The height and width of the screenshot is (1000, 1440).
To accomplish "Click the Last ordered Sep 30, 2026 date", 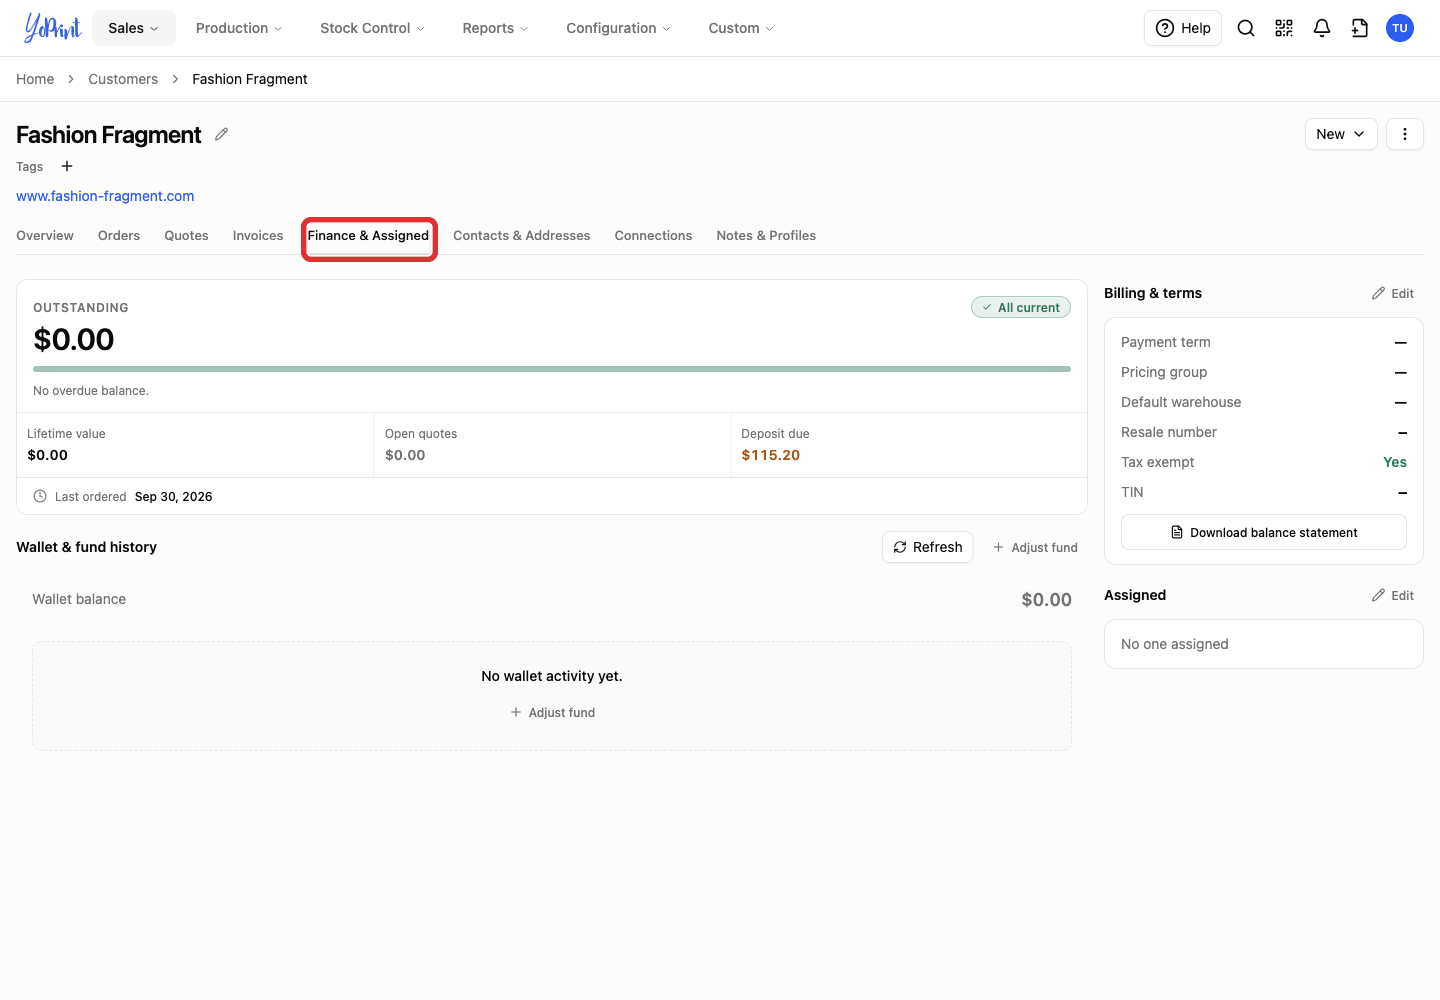I will pyautogui.click(x=173, y=497).
